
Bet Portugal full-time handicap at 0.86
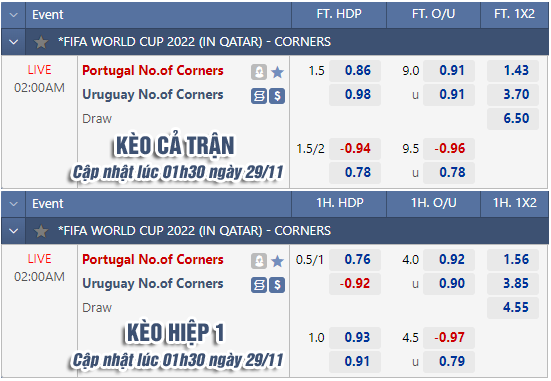[x=355, y=71]
